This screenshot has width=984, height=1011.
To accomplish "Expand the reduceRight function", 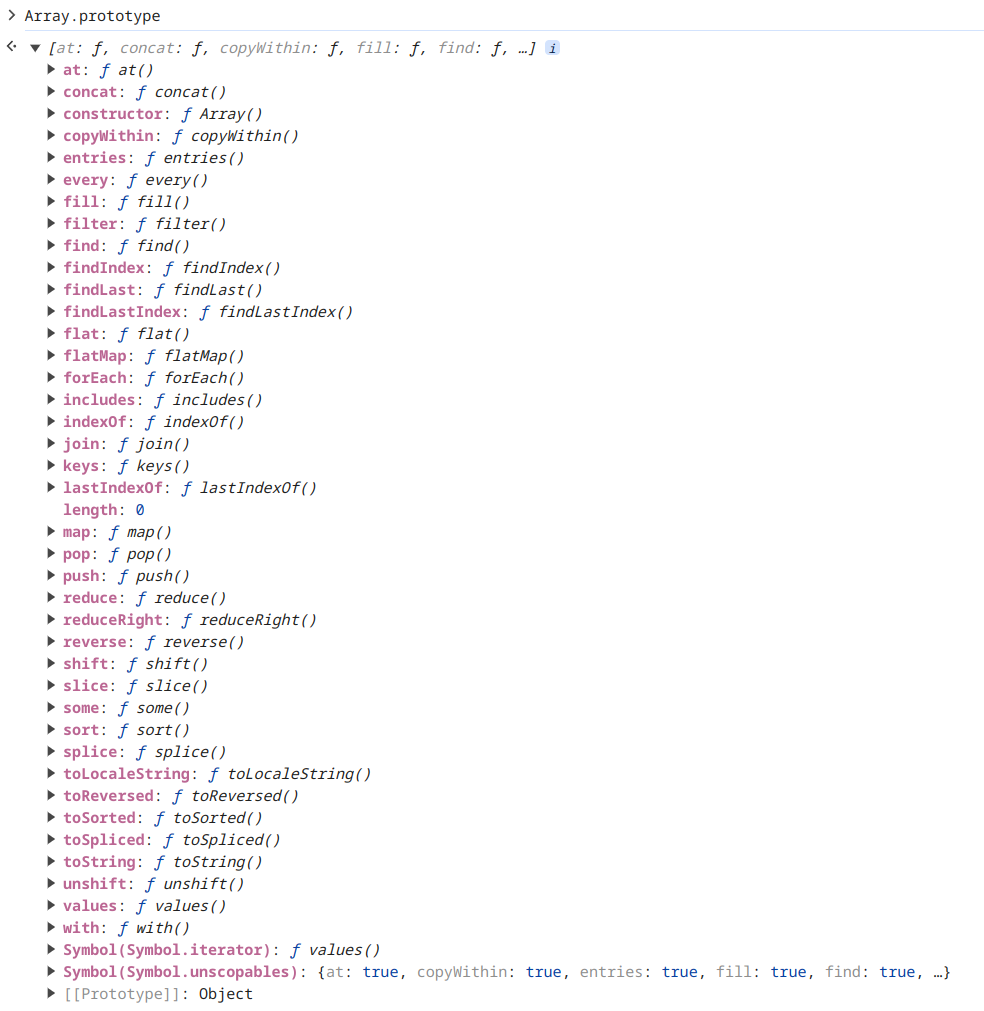I will [51, 619].
